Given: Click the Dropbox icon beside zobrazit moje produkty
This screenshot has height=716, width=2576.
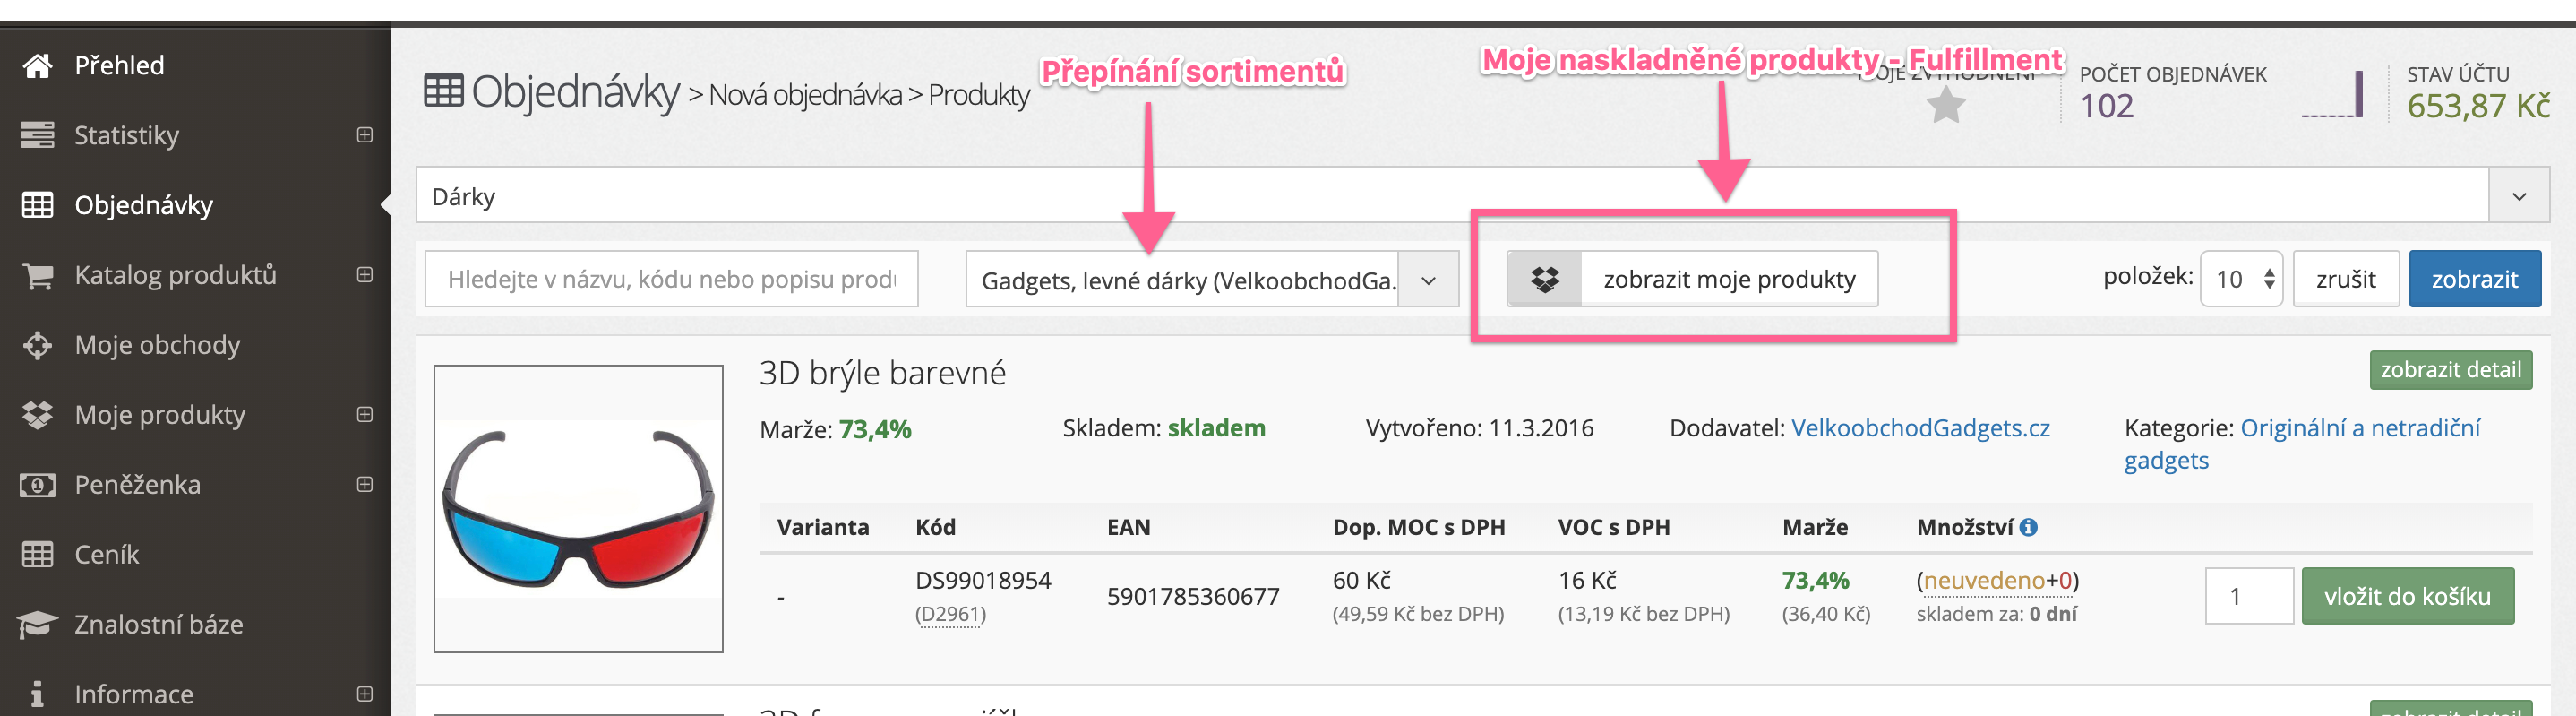Looking at the screenshot, I should point(1545,279).
